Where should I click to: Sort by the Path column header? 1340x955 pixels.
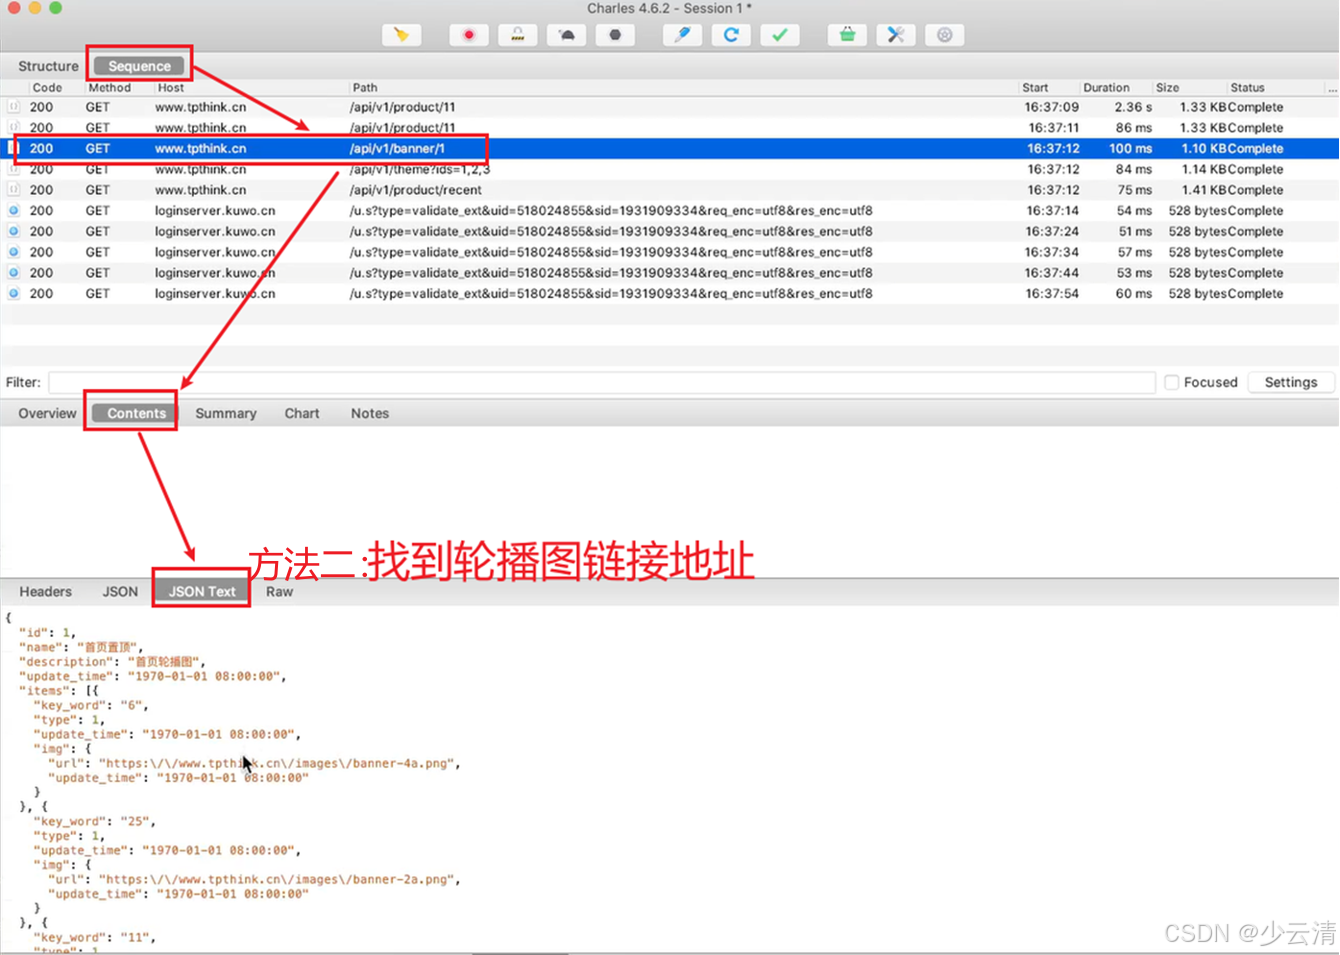click(x=365, y=88)
